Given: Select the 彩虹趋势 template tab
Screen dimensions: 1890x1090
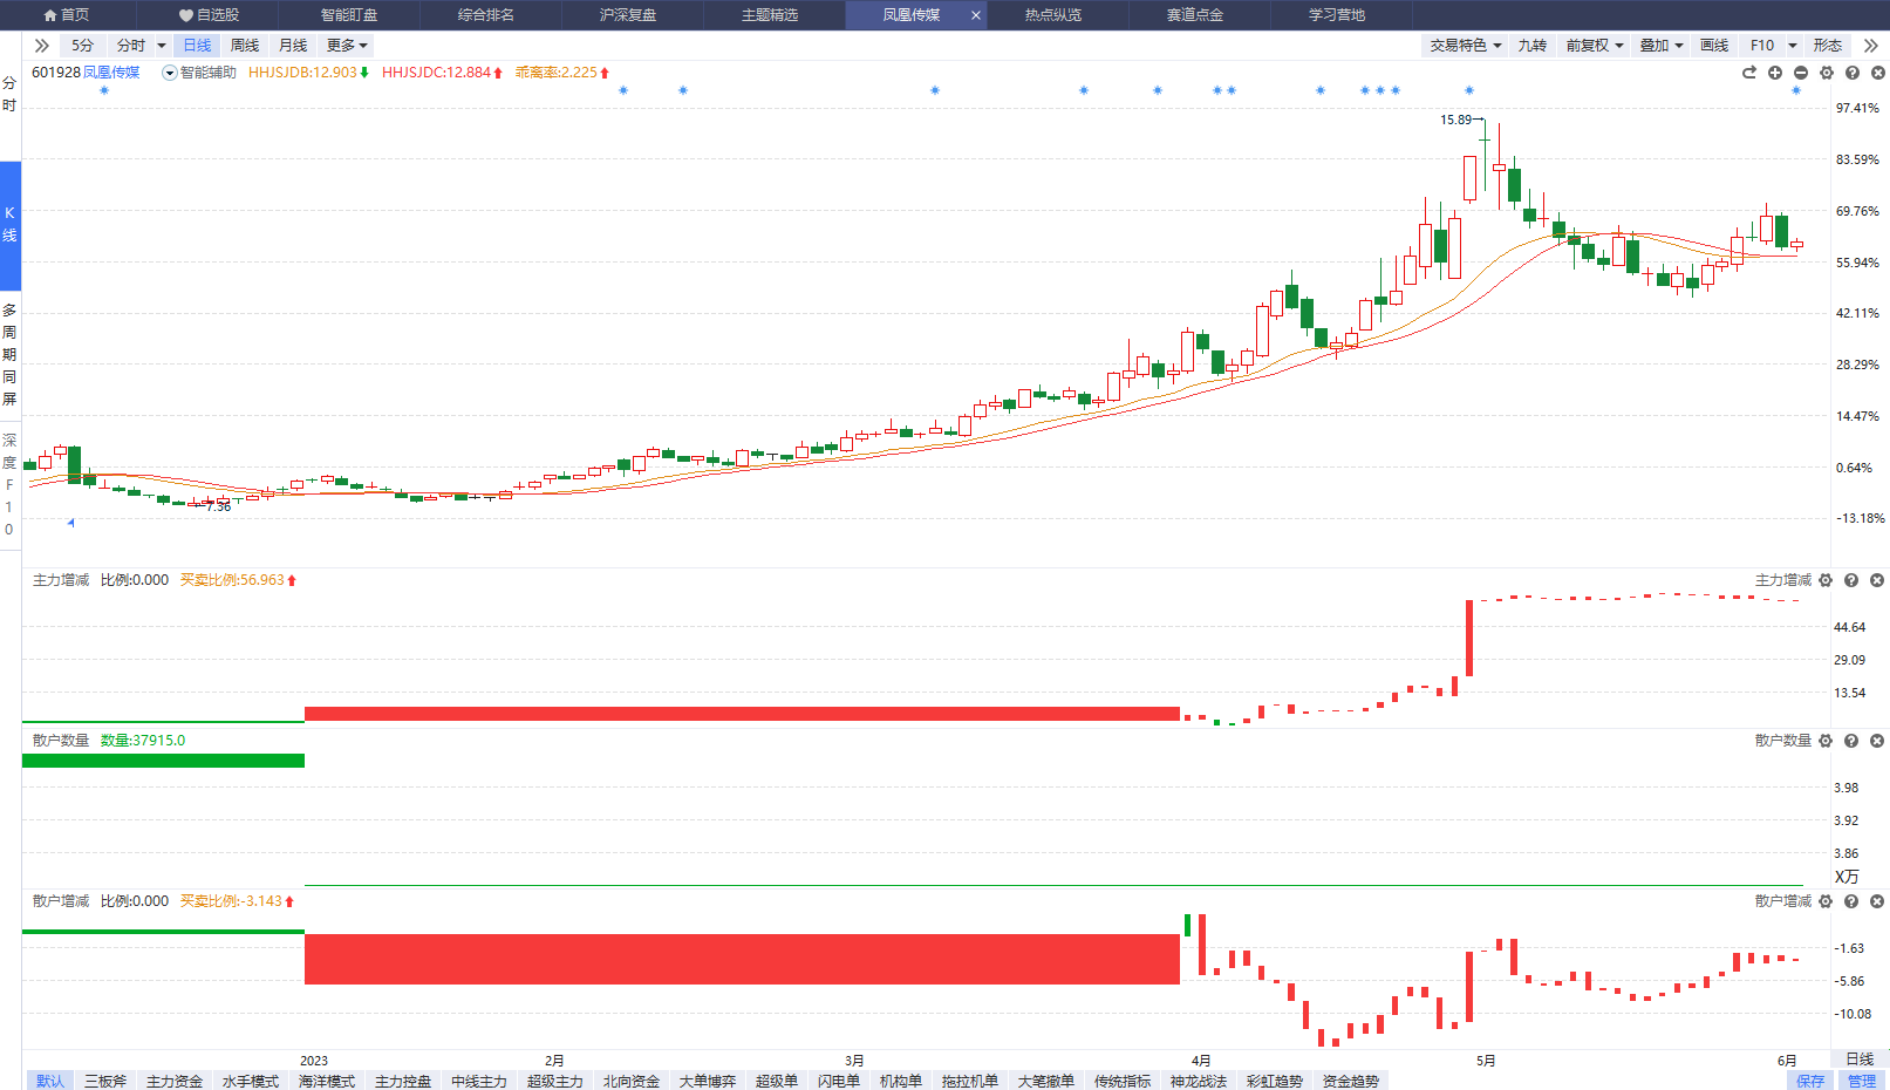Looking at the screenshot, I should [x=1274, y=1081].
